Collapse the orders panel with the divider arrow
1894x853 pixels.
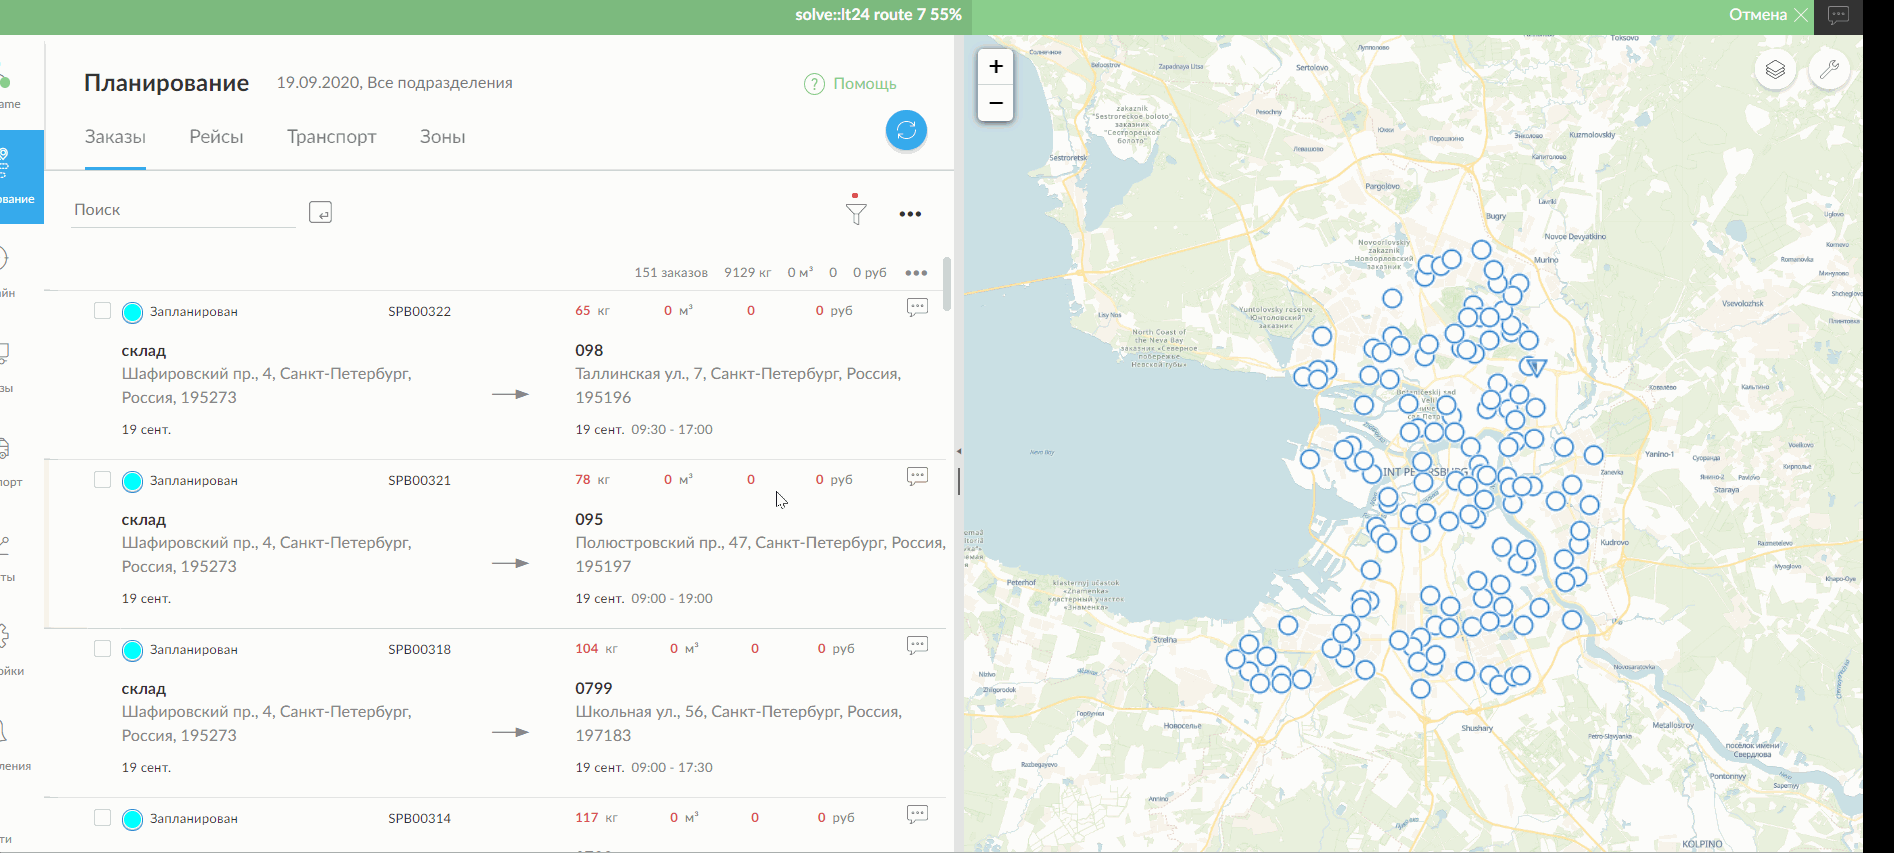959,452
